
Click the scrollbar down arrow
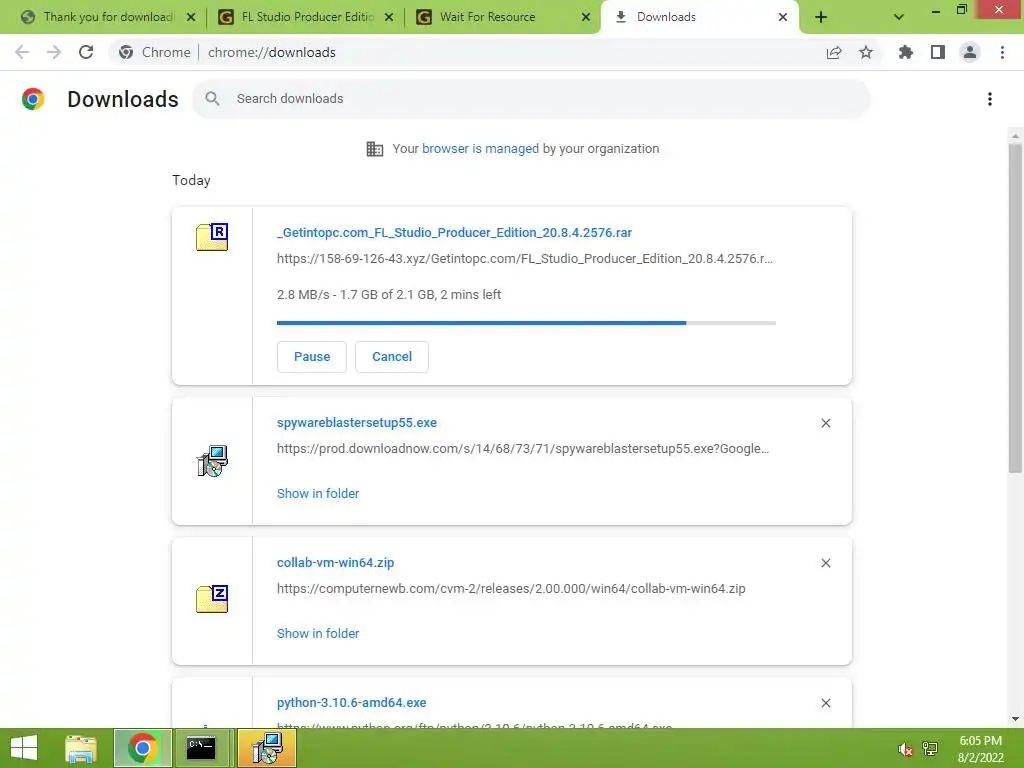click(1015, 719)
